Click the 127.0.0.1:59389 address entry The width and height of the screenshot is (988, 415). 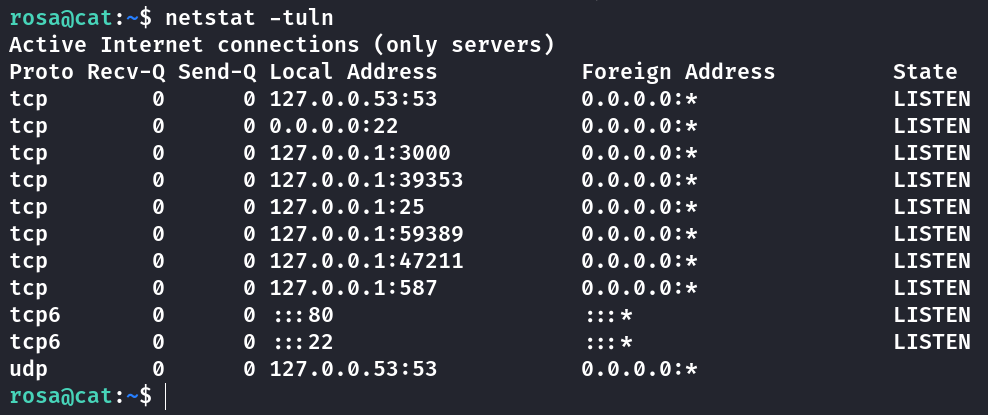[366, 234]
